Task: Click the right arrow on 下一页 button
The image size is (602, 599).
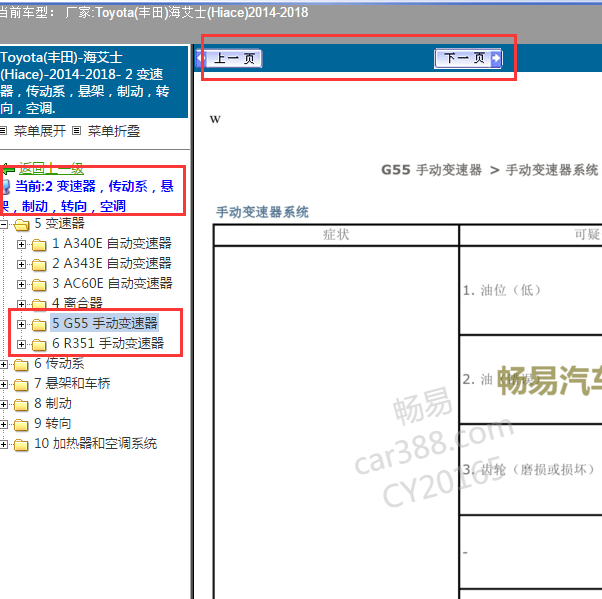Action: 496,59
